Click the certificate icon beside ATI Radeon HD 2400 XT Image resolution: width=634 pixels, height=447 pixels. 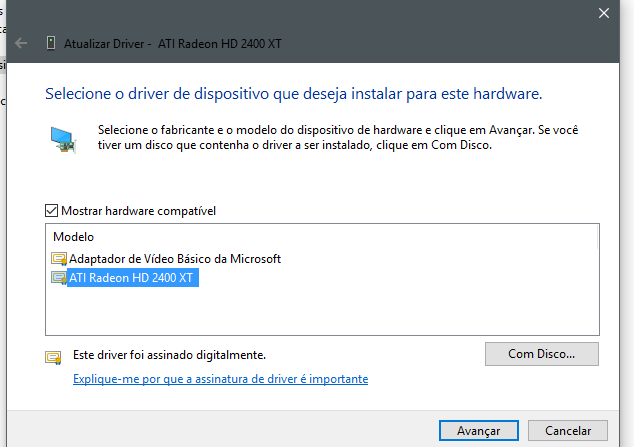click(59, 278)
